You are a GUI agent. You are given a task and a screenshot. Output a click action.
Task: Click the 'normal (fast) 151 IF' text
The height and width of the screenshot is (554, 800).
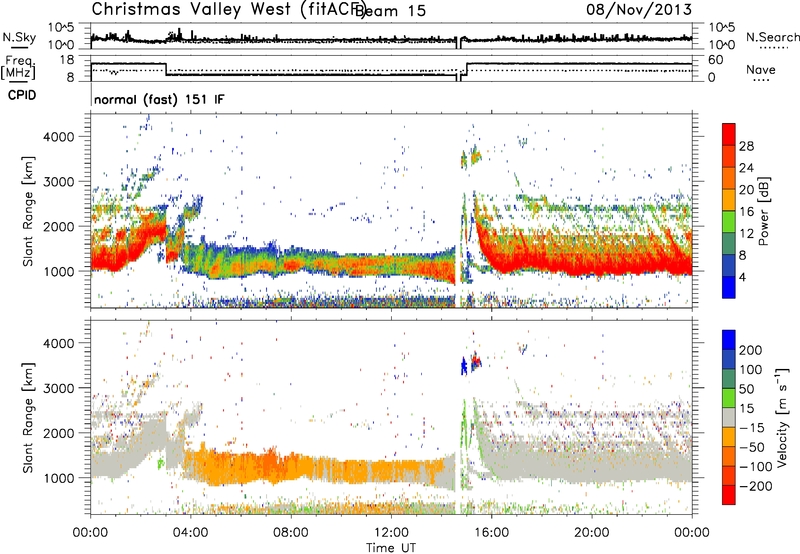click(x=159, y=99)
